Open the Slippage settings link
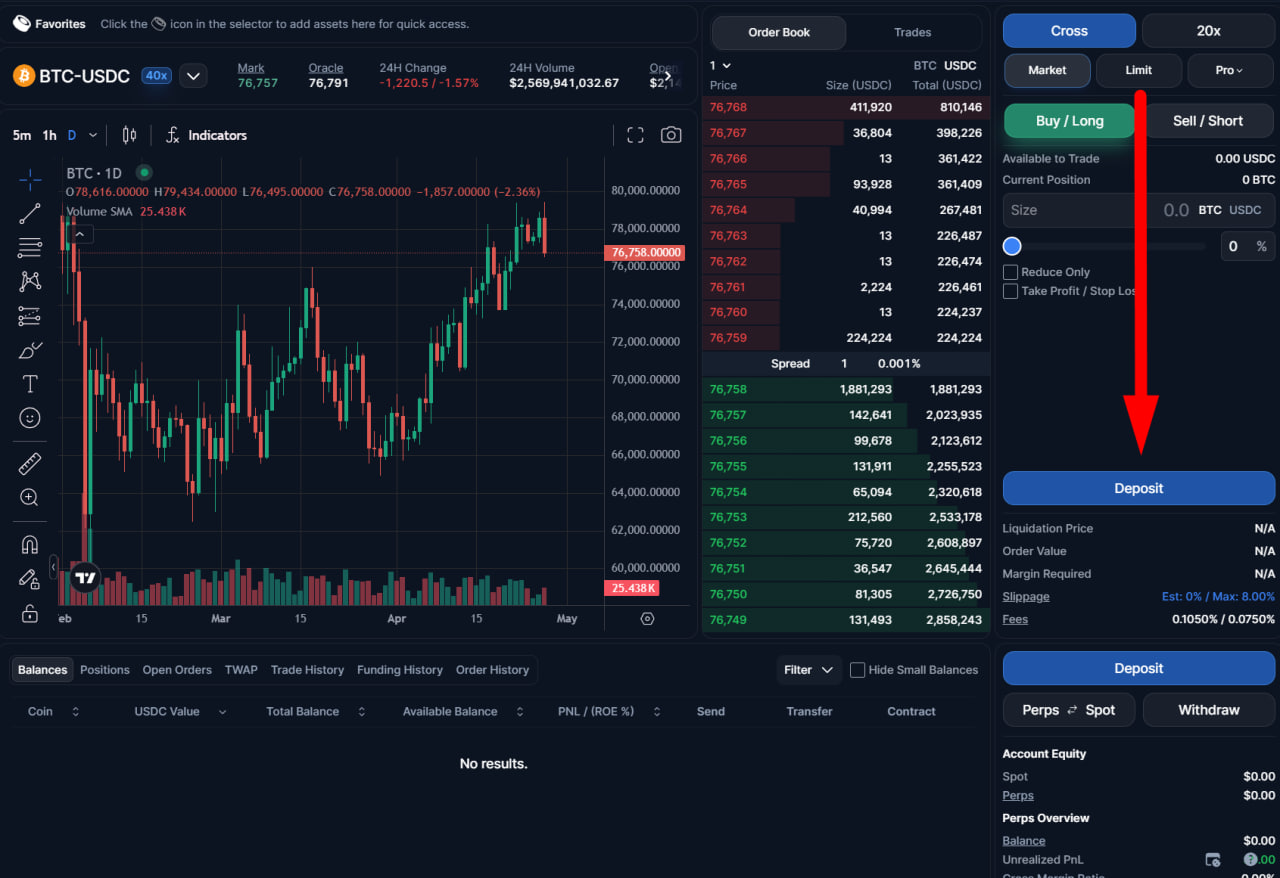The image size is (1280, 878). 1026,597
